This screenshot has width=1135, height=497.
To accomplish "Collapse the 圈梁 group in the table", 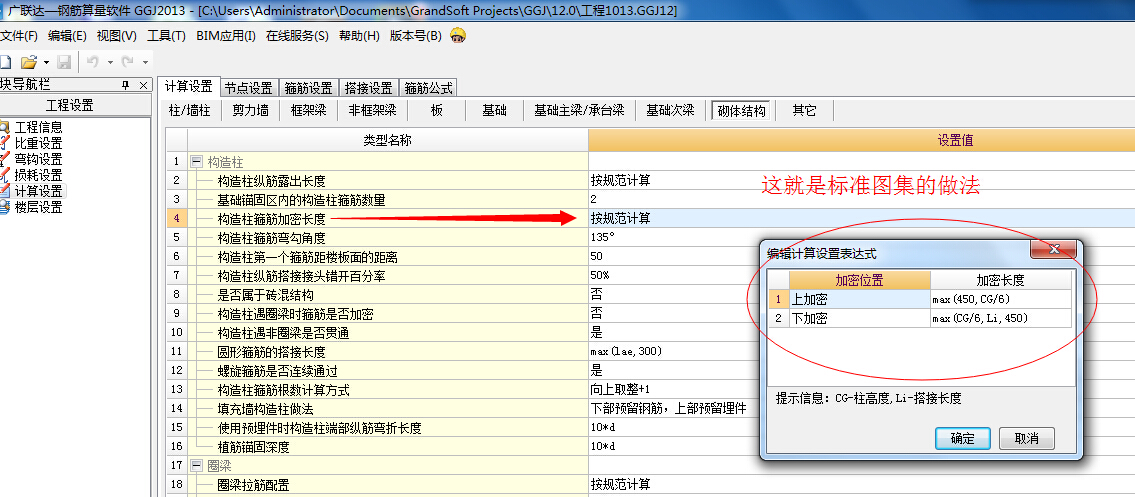I will point(195,465).
